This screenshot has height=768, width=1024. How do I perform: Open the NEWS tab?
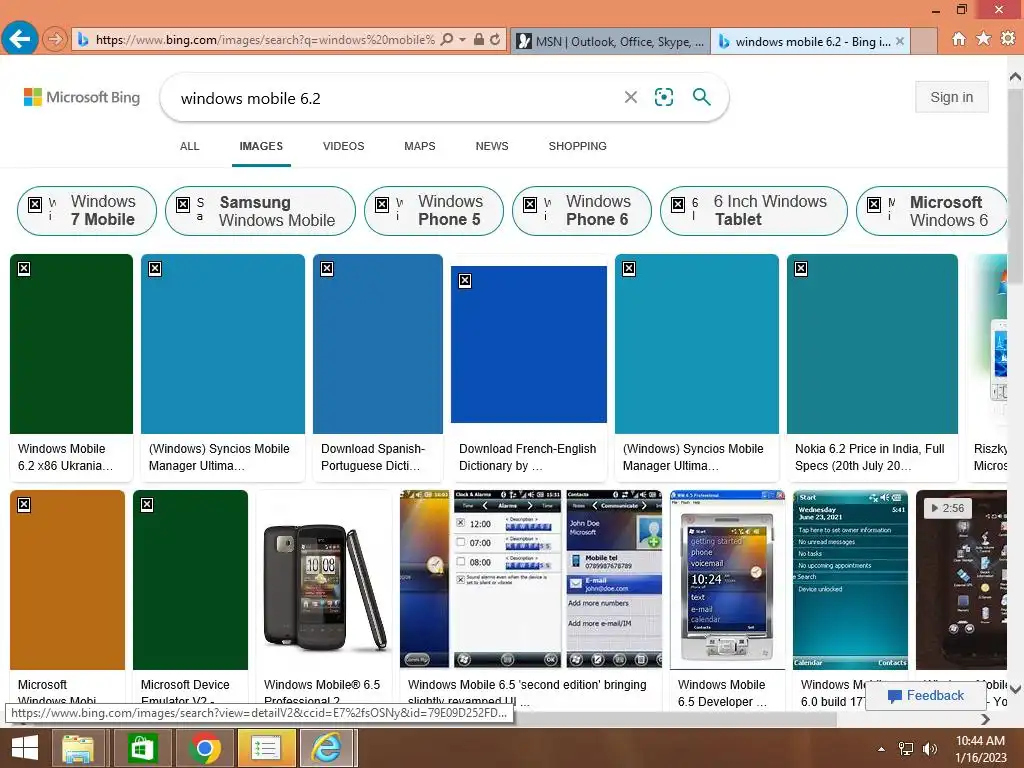pos(492,146)
